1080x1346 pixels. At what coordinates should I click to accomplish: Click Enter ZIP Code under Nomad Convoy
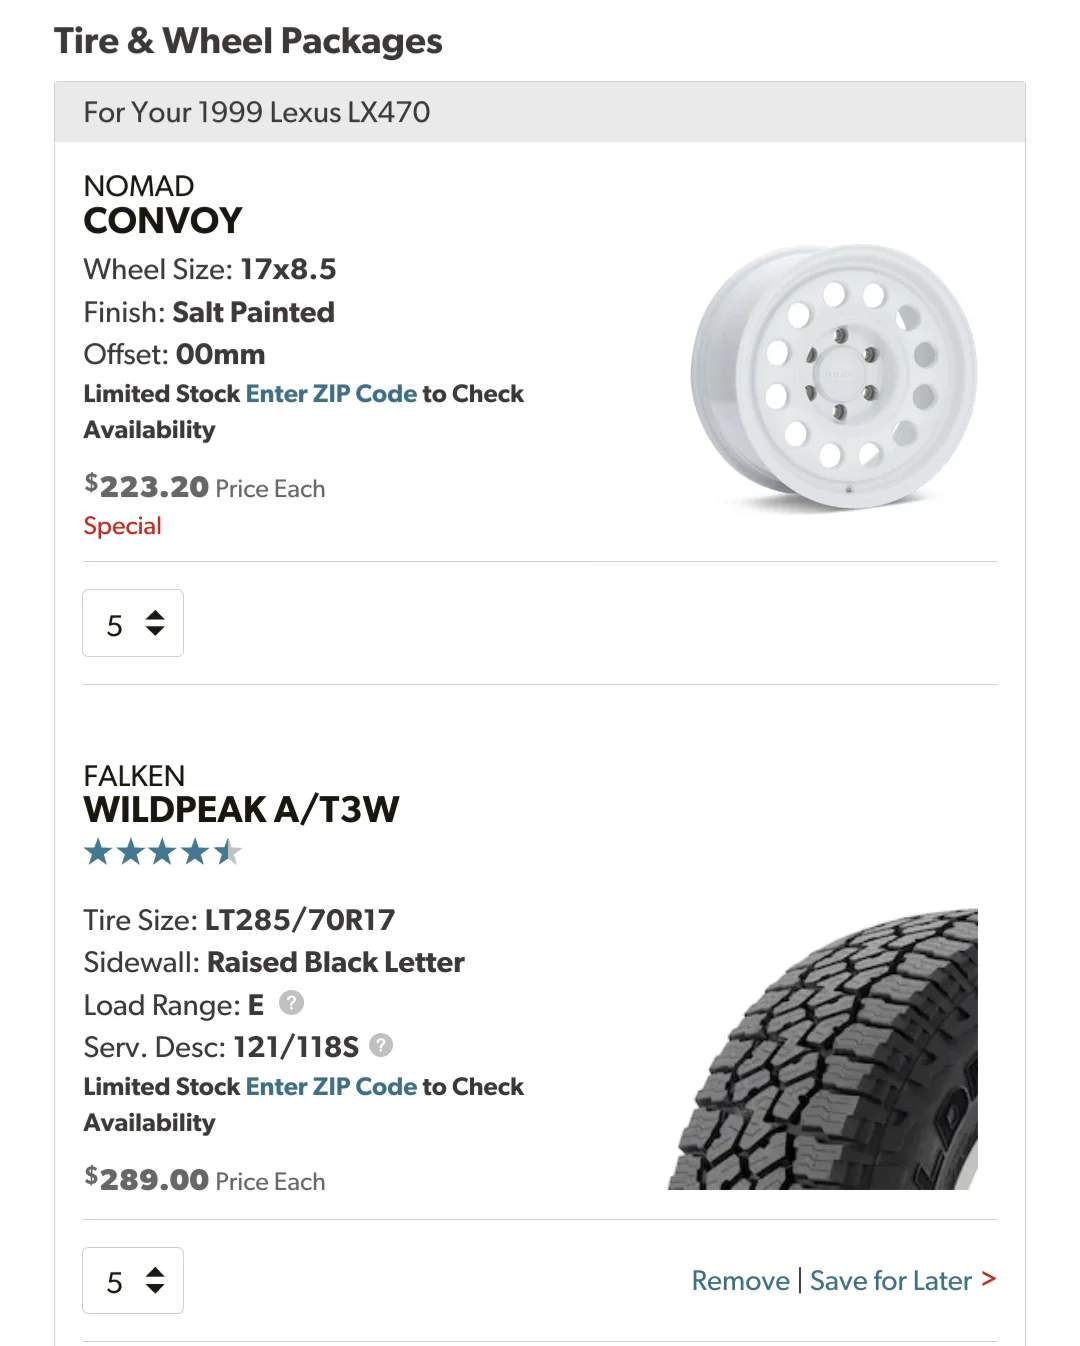[331, 393]
